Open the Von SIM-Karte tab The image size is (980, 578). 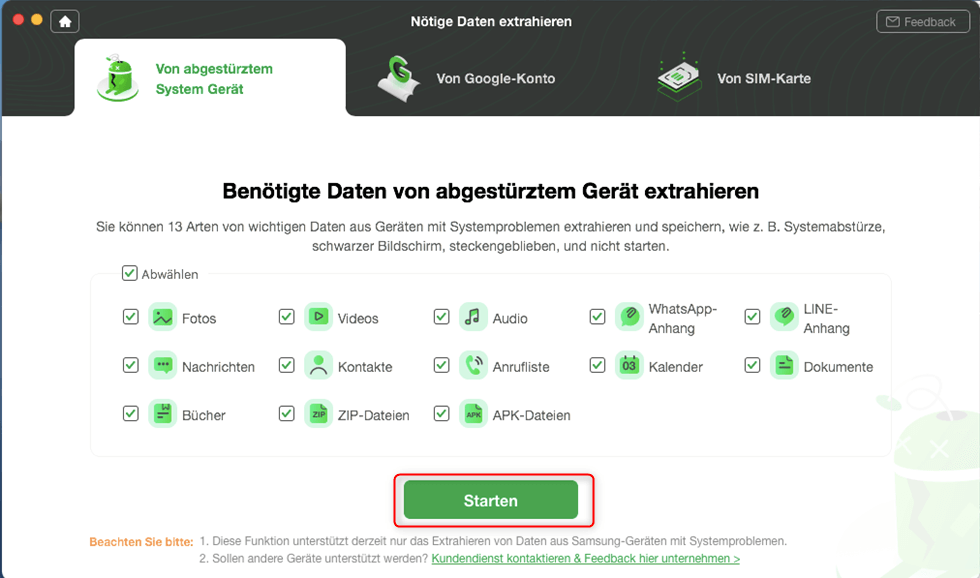coord(735,78)
